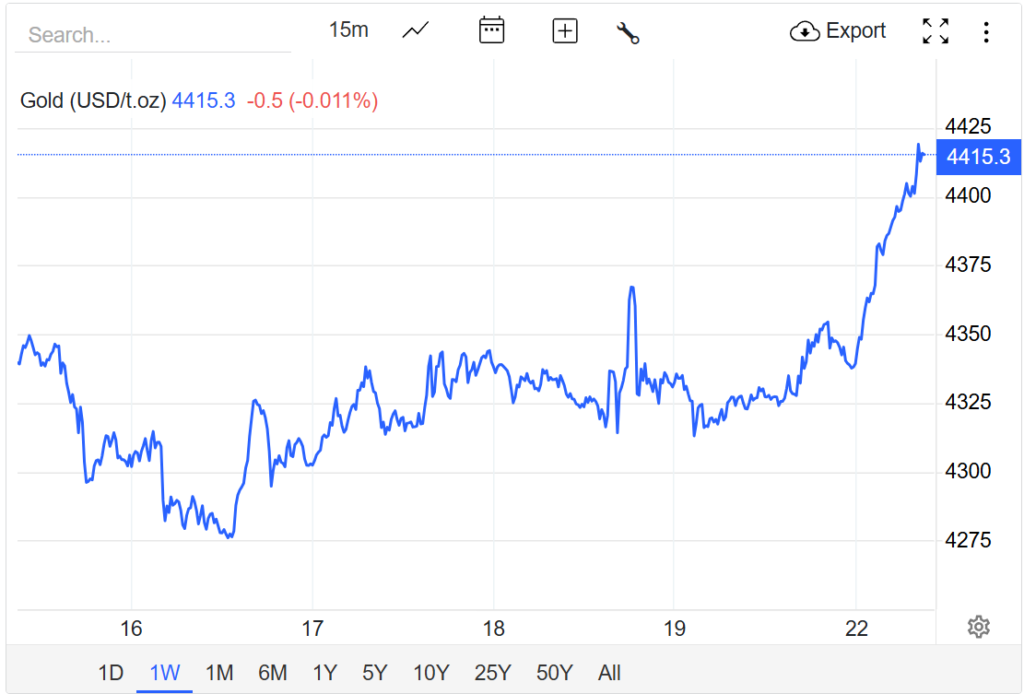Switch to the 6M range

(272, 672)
